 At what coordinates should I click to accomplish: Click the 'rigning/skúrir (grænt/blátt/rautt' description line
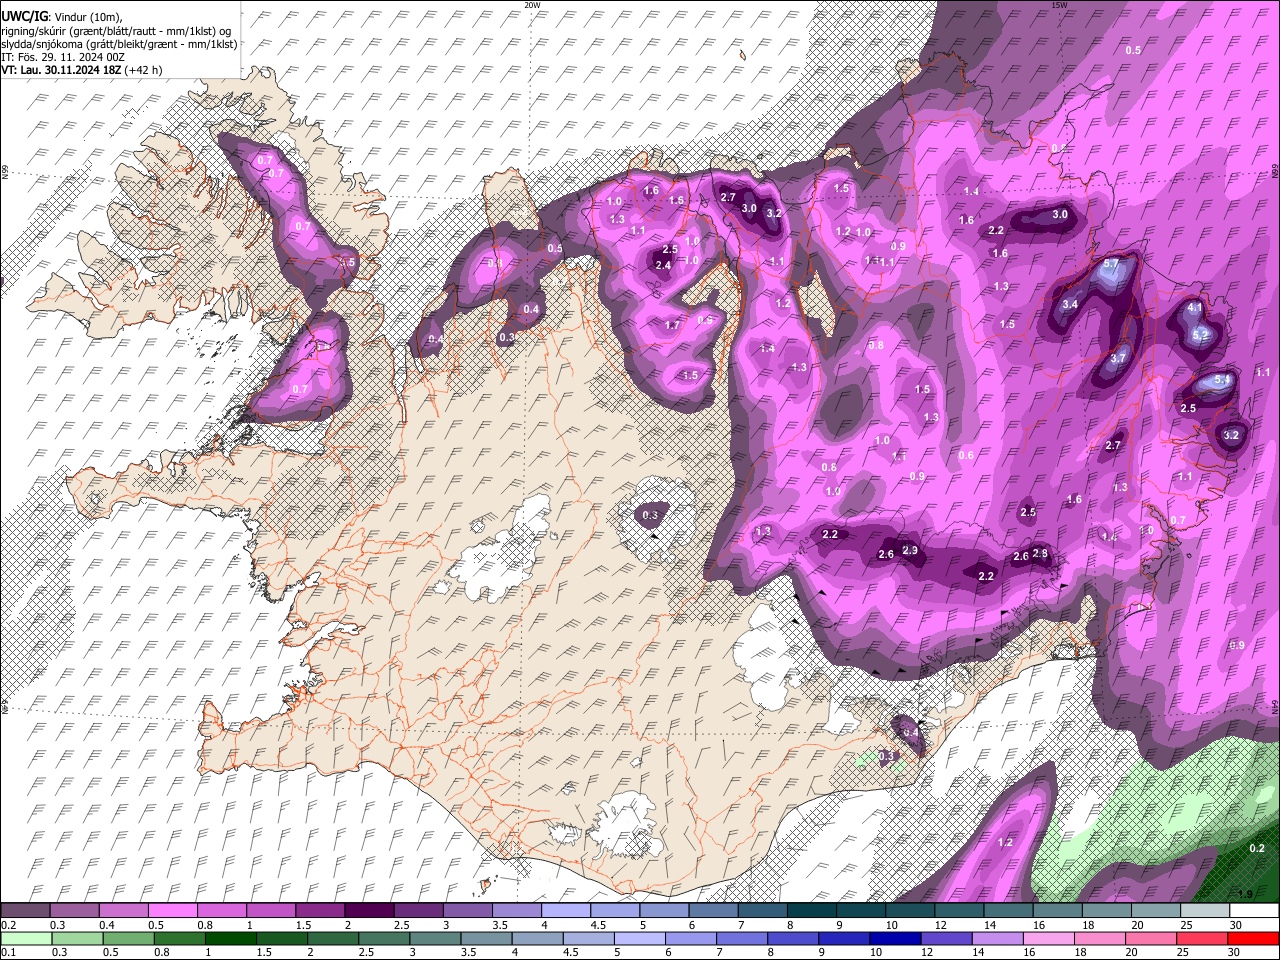click(x=116, y=31)
